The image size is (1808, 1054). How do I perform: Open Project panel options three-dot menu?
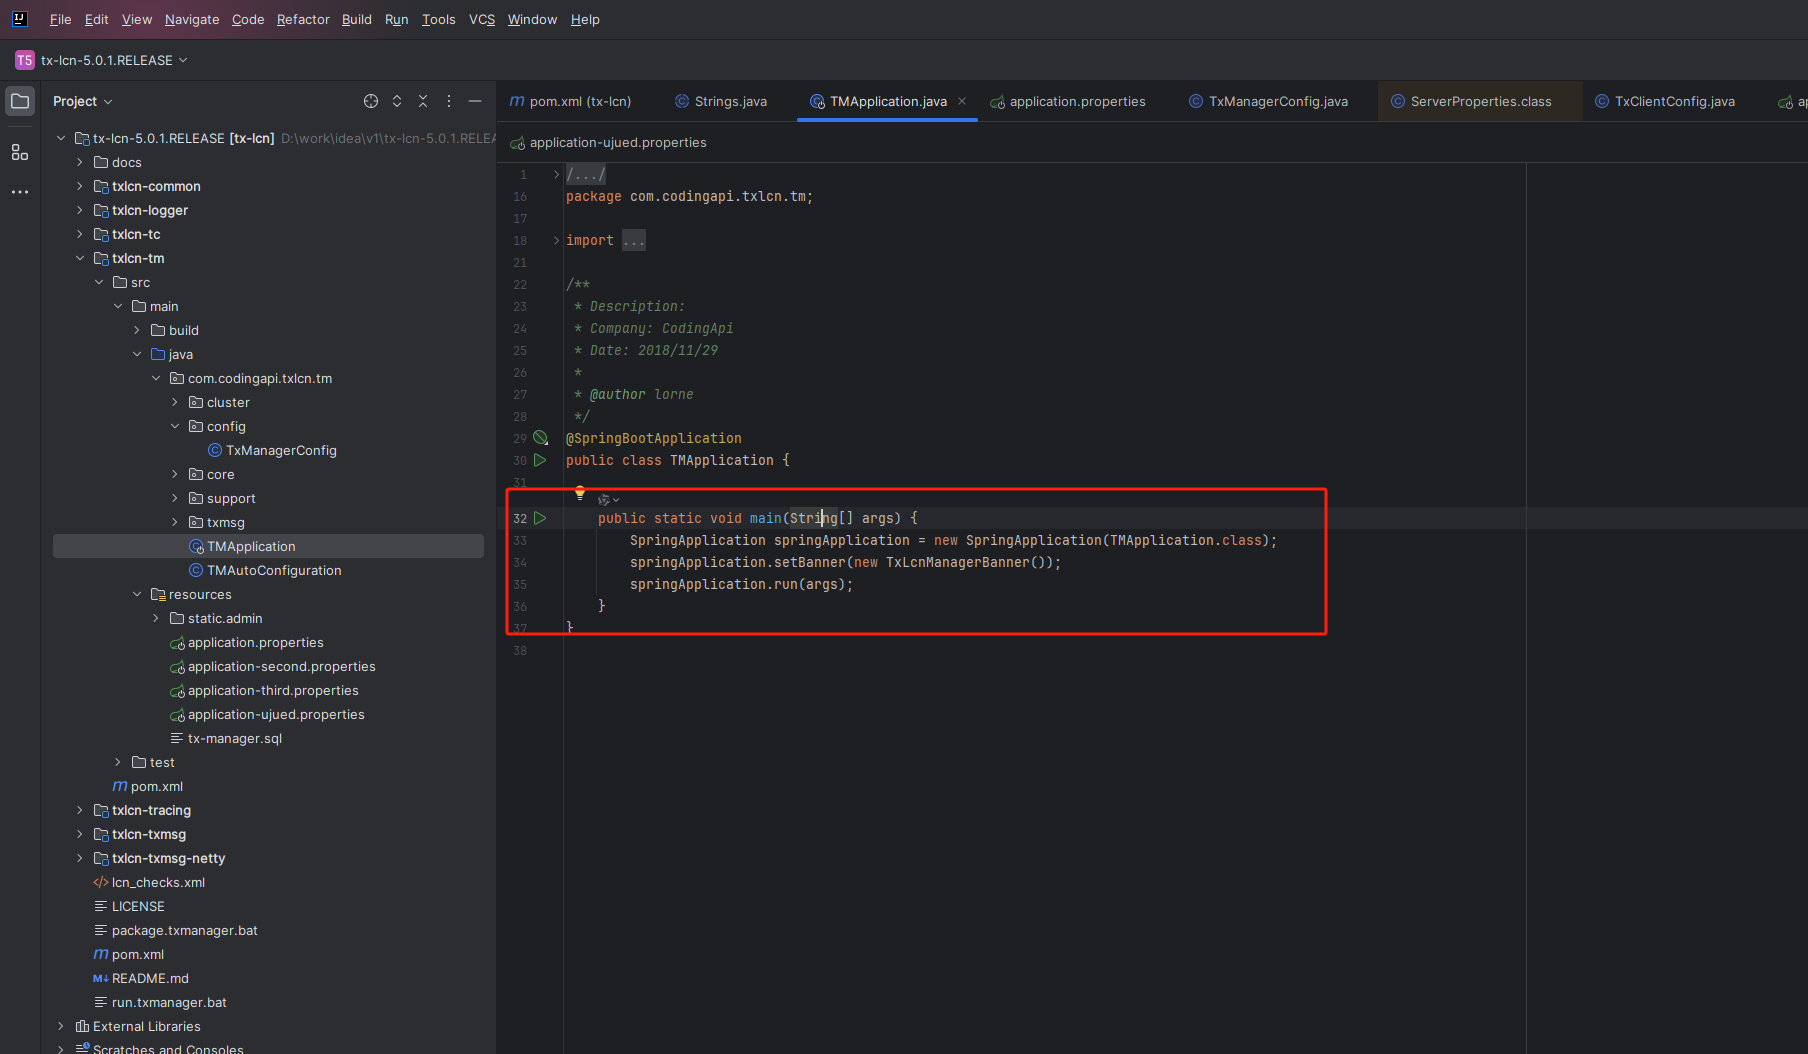tap(449, 101)
